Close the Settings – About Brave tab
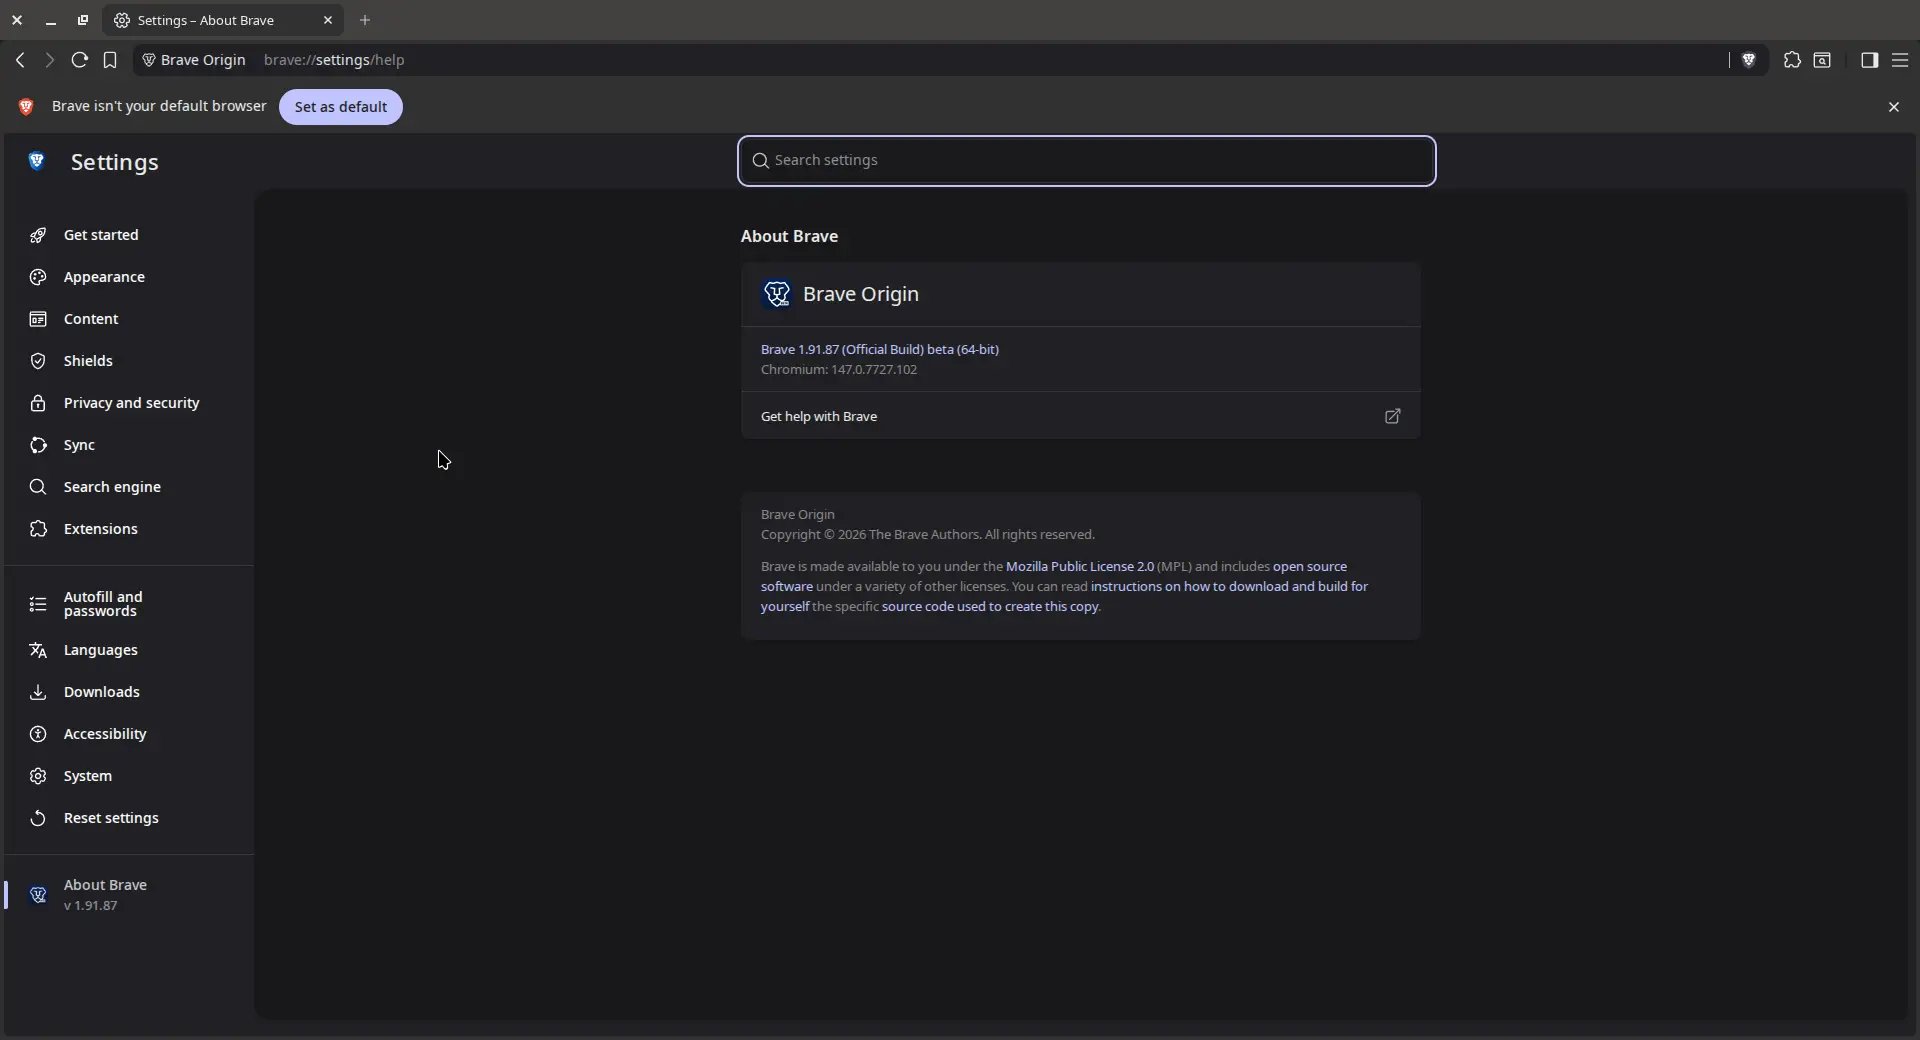The height and width of the screenshot is (1040, 1920). click(x=327, y=20)
